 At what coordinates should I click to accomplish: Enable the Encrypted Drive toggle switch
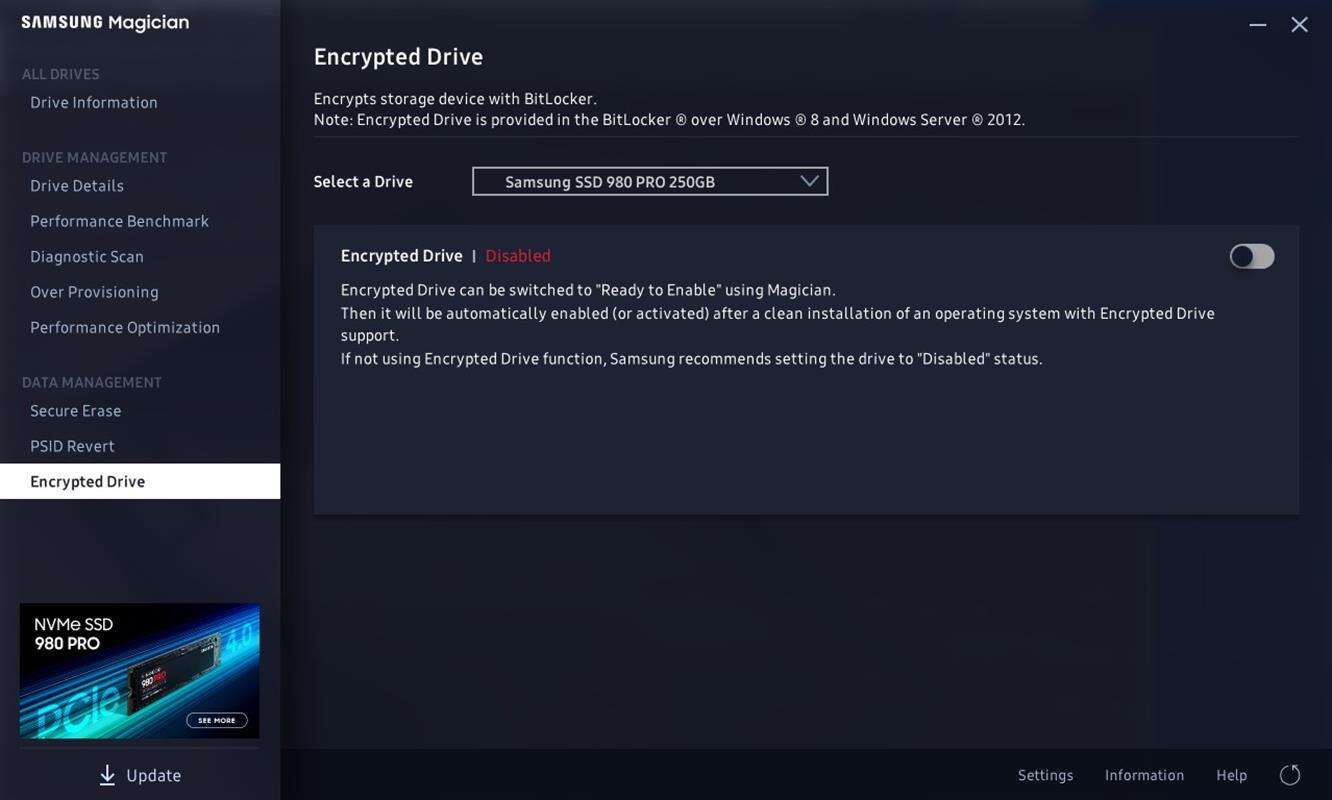tap(1251, 256)
